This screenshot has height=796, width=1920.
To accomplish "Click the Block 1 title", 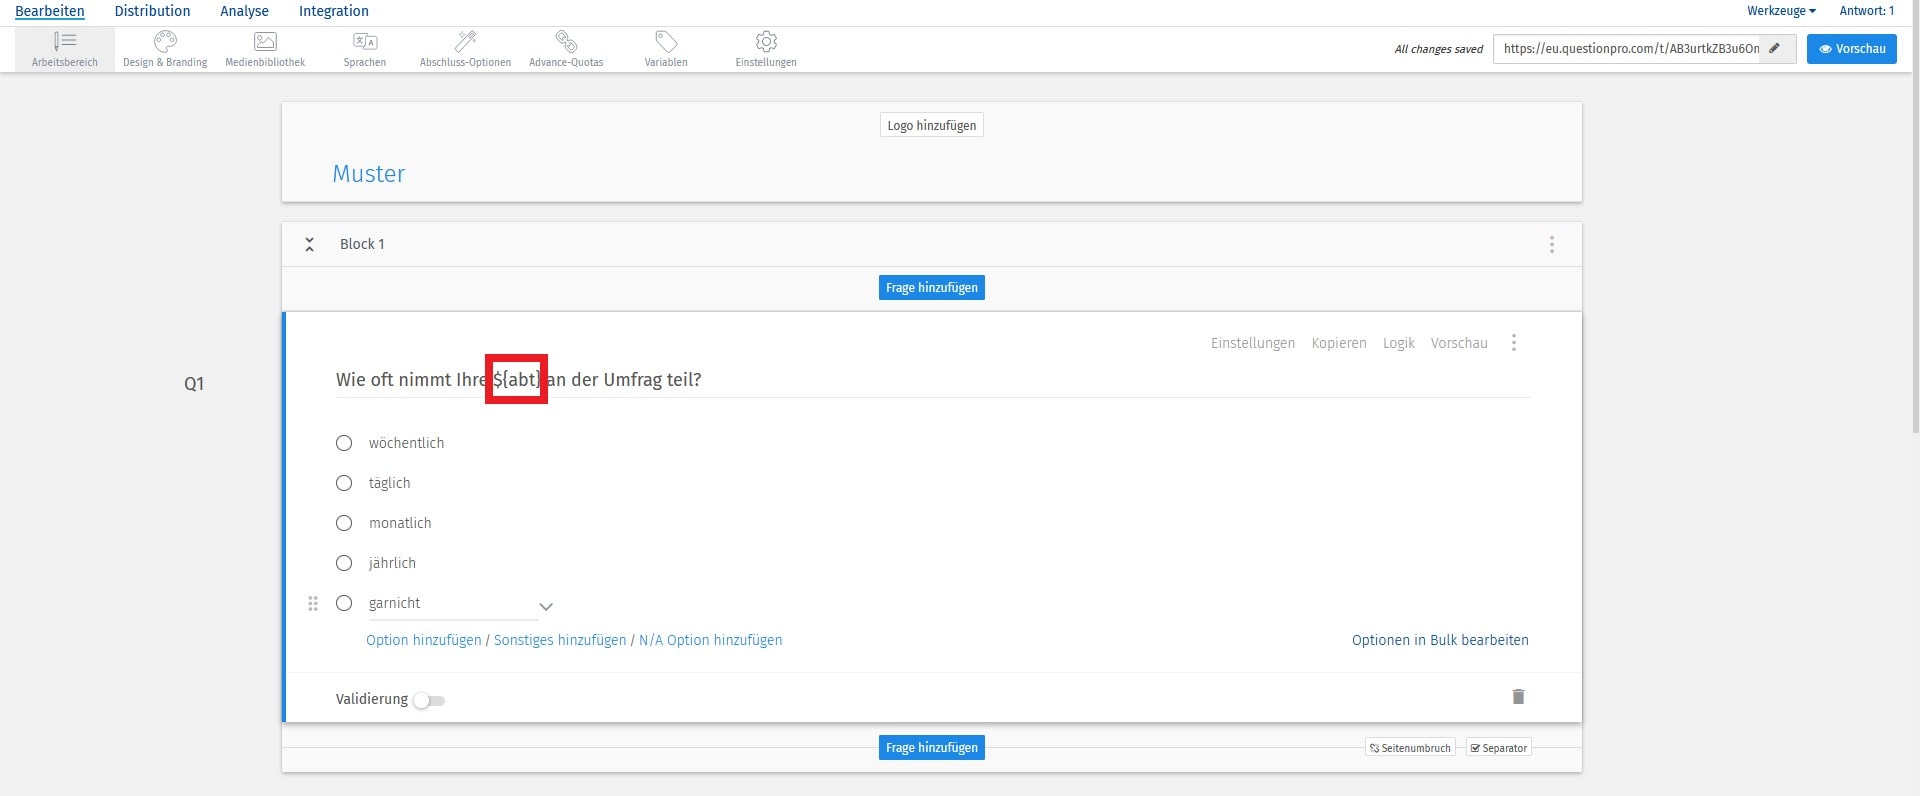I will point(362,244).
